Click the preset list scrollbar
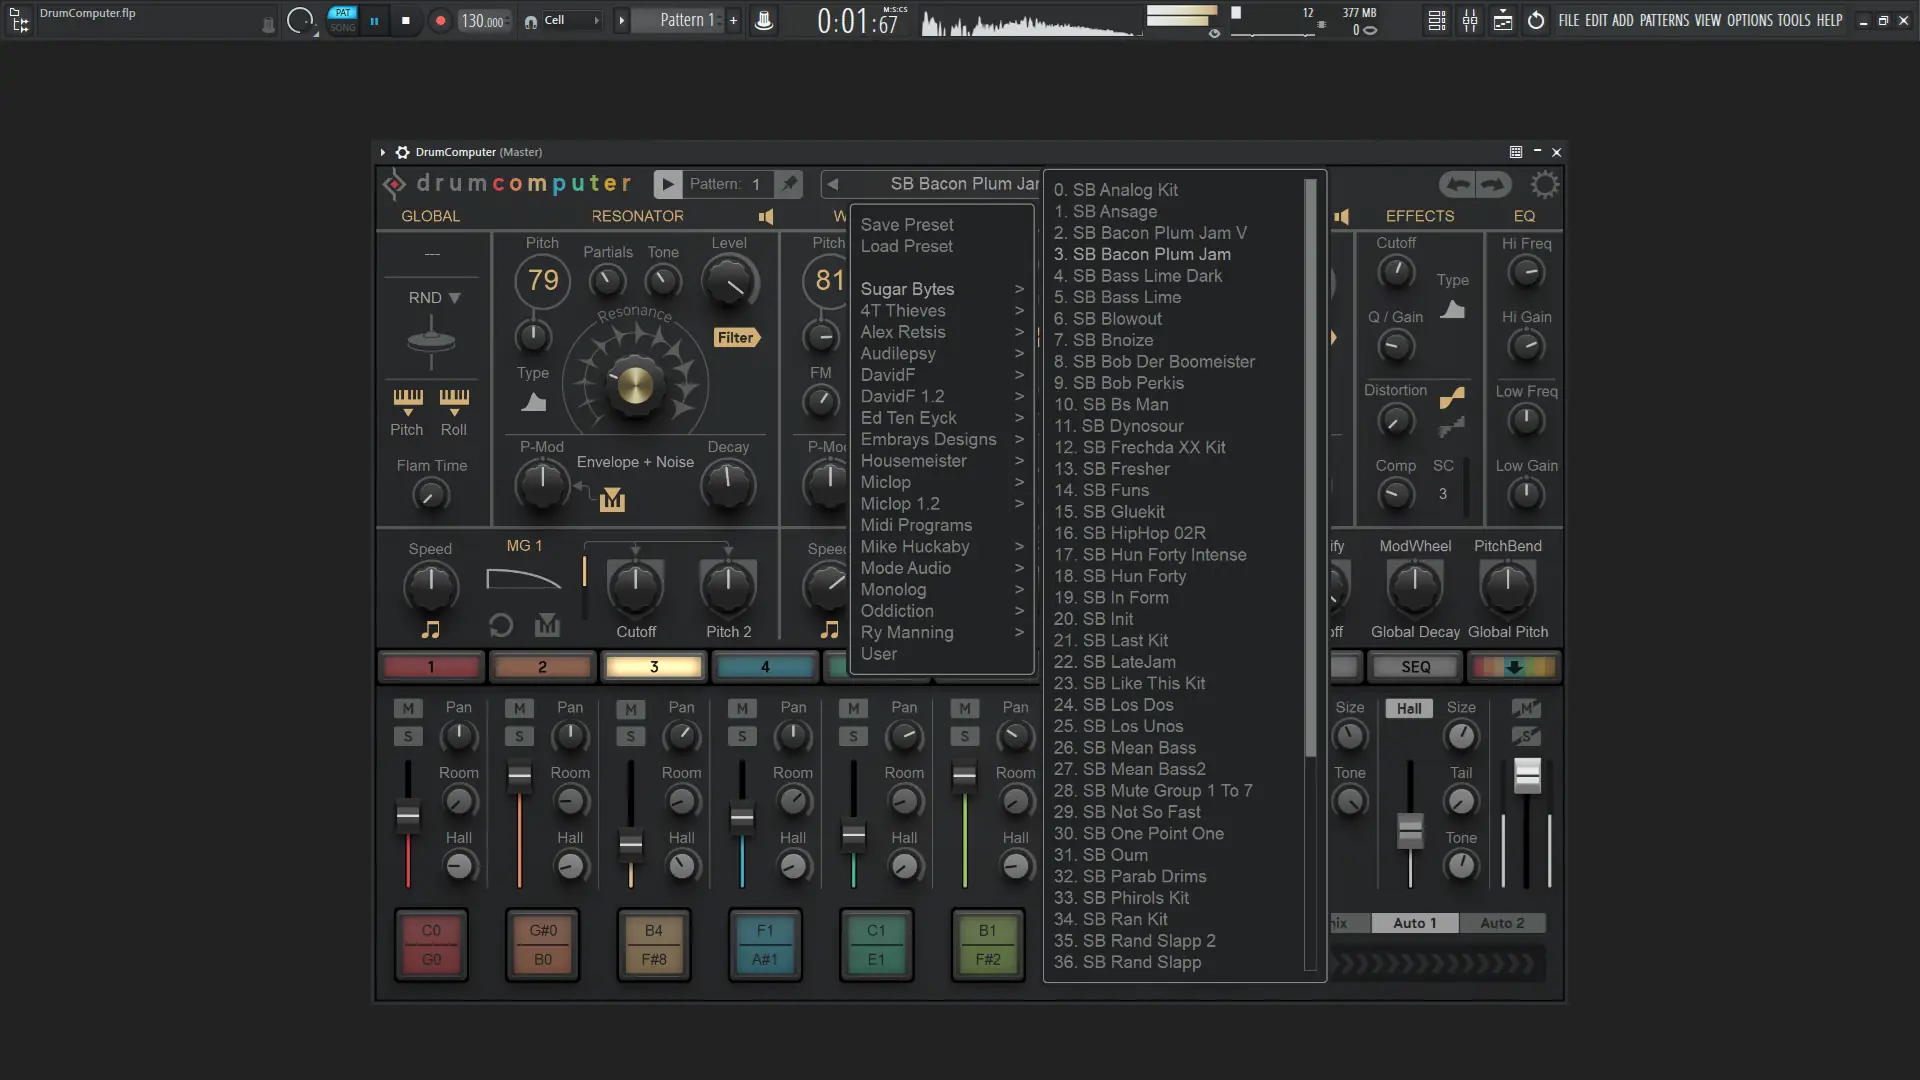The height and width of the screenshot is (1080, 1920). click(1310, 470)
